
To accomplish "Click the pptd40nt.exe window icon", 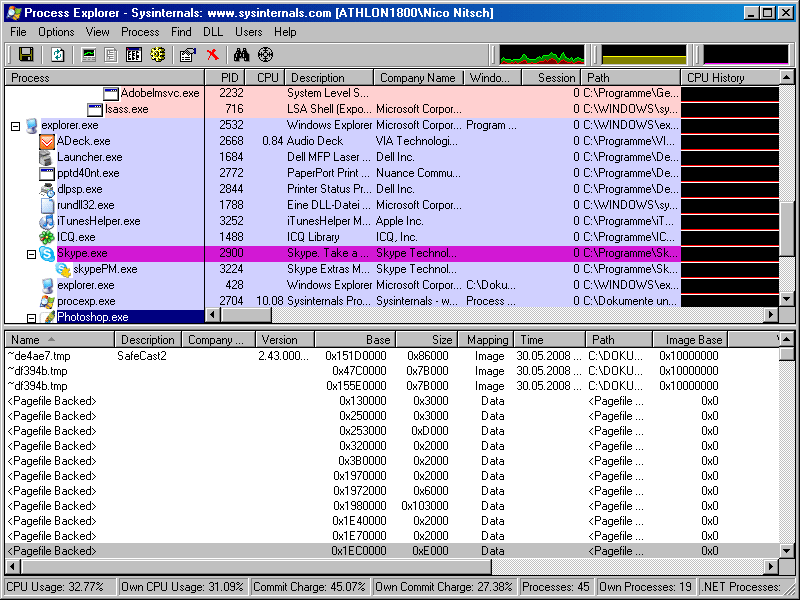I will coord(47,173).
